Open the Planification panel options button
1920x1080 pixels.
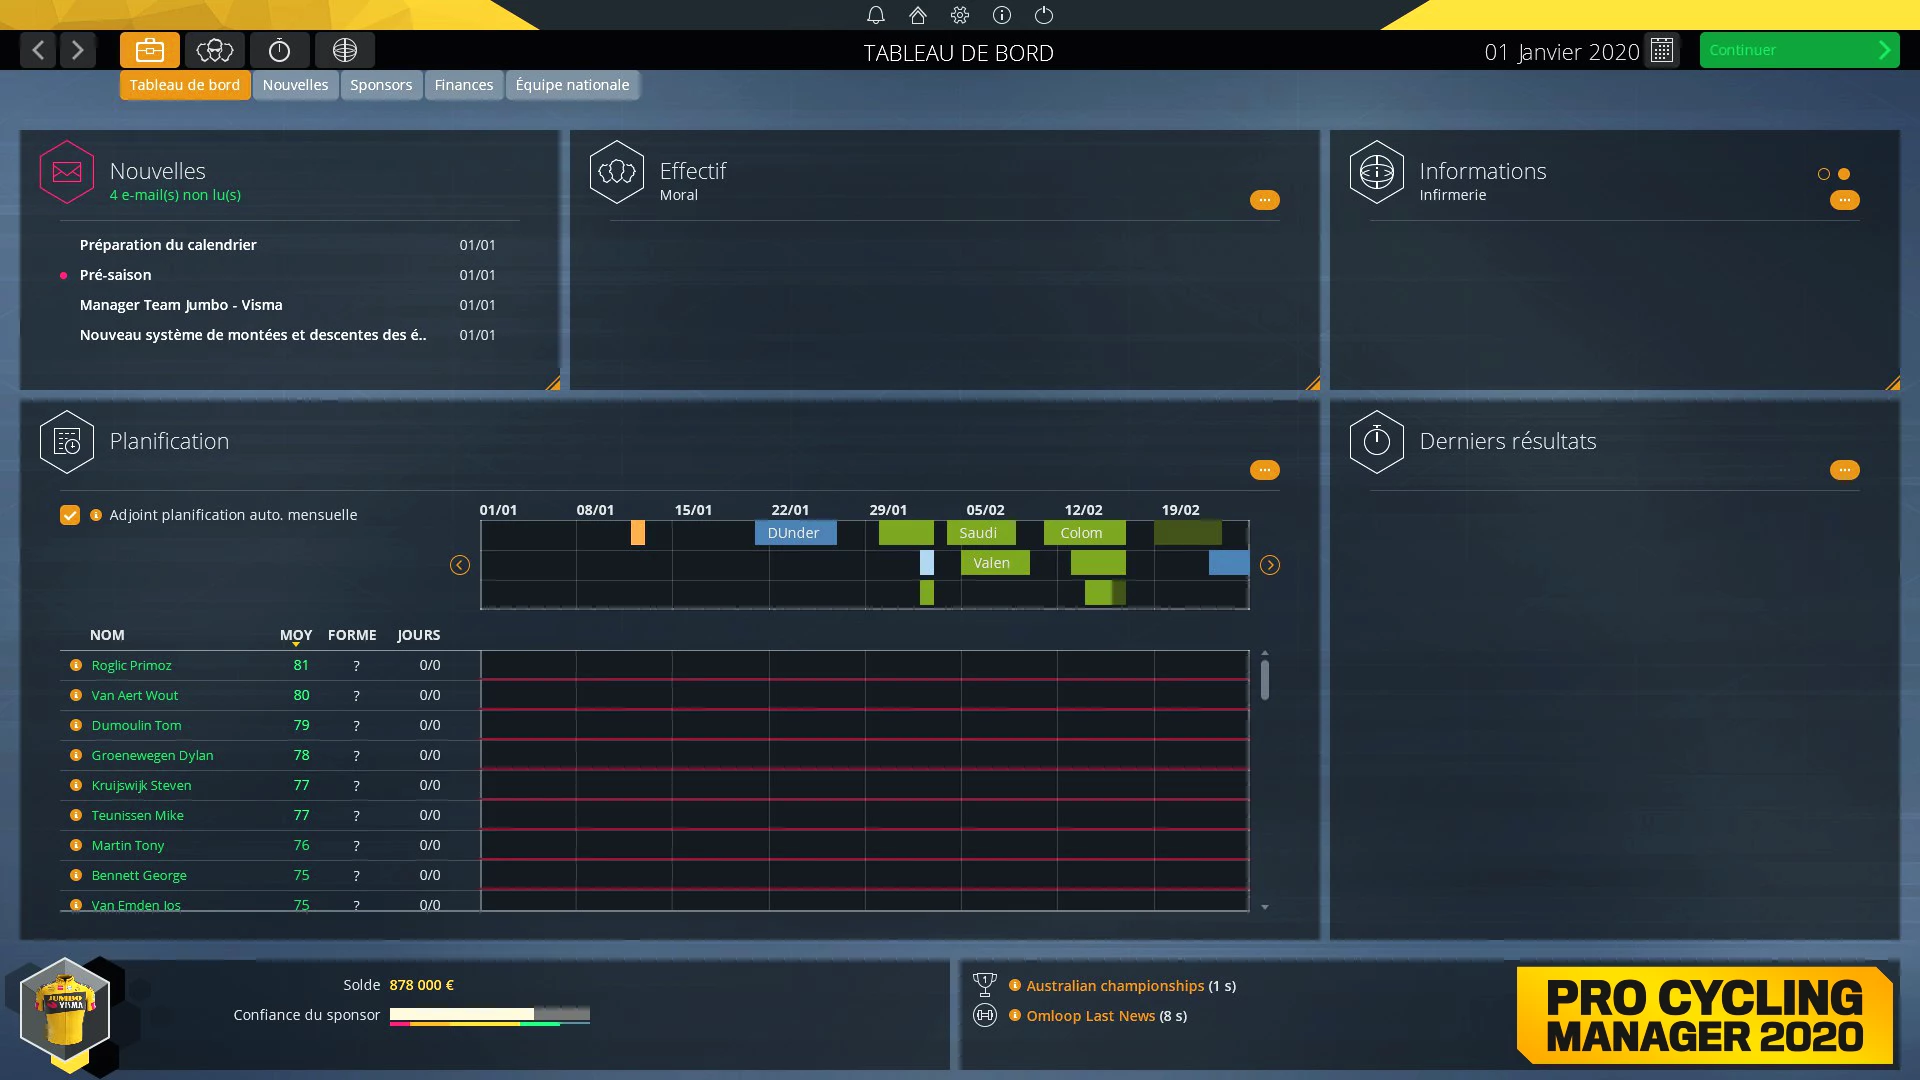pos(1265,470)
